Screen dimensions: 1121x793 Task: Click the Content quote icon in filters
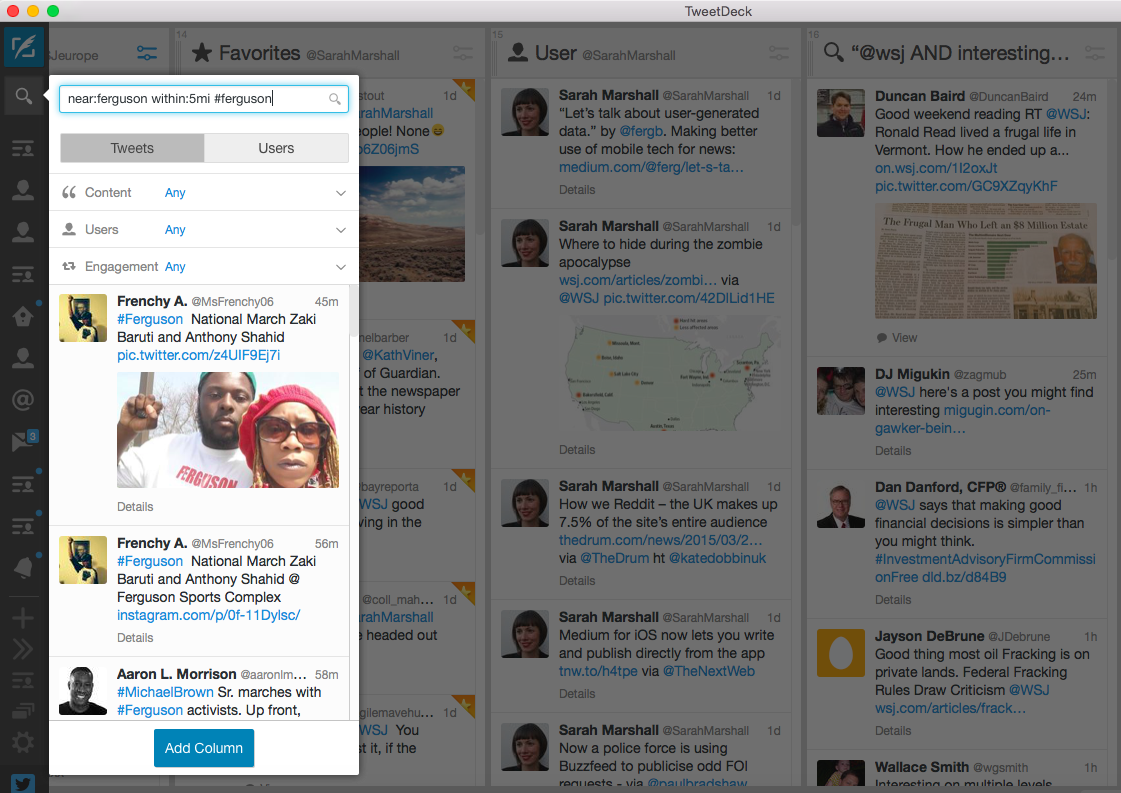(x=69, y=192)
